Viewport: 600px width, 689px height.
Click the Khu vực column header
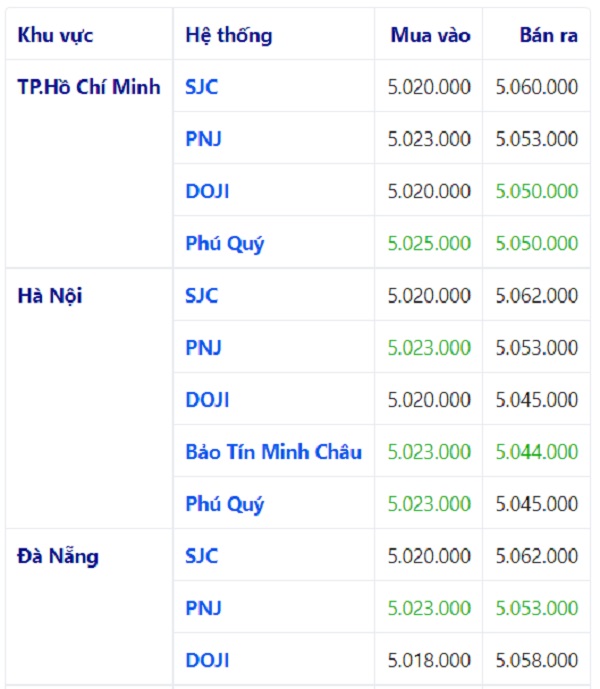(55, 36)
